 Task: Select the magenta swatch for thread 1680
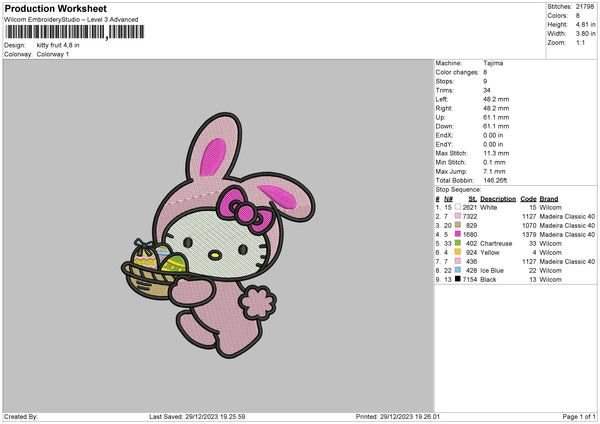457,234
